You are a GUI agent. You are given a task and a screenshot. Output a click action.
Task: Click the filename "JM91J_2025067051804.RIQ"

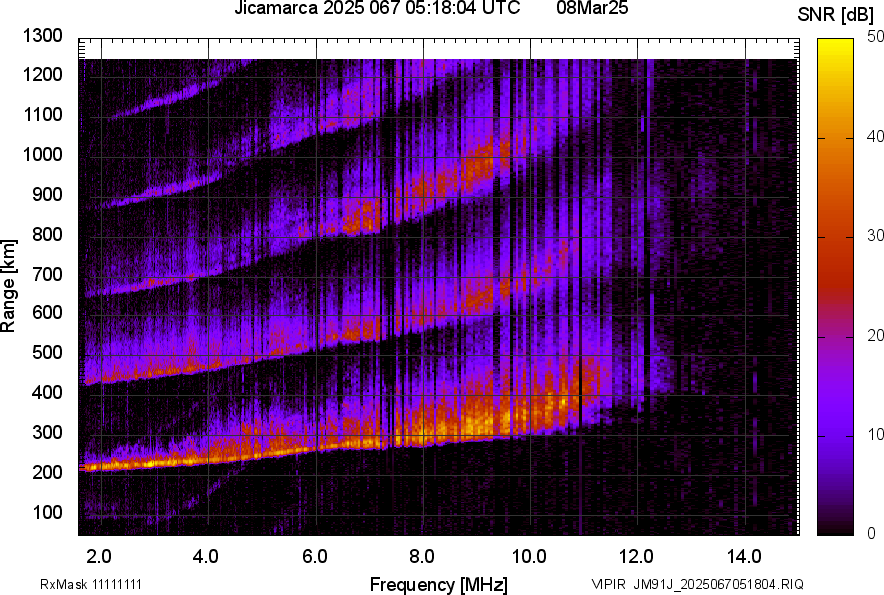coord(718,584)
